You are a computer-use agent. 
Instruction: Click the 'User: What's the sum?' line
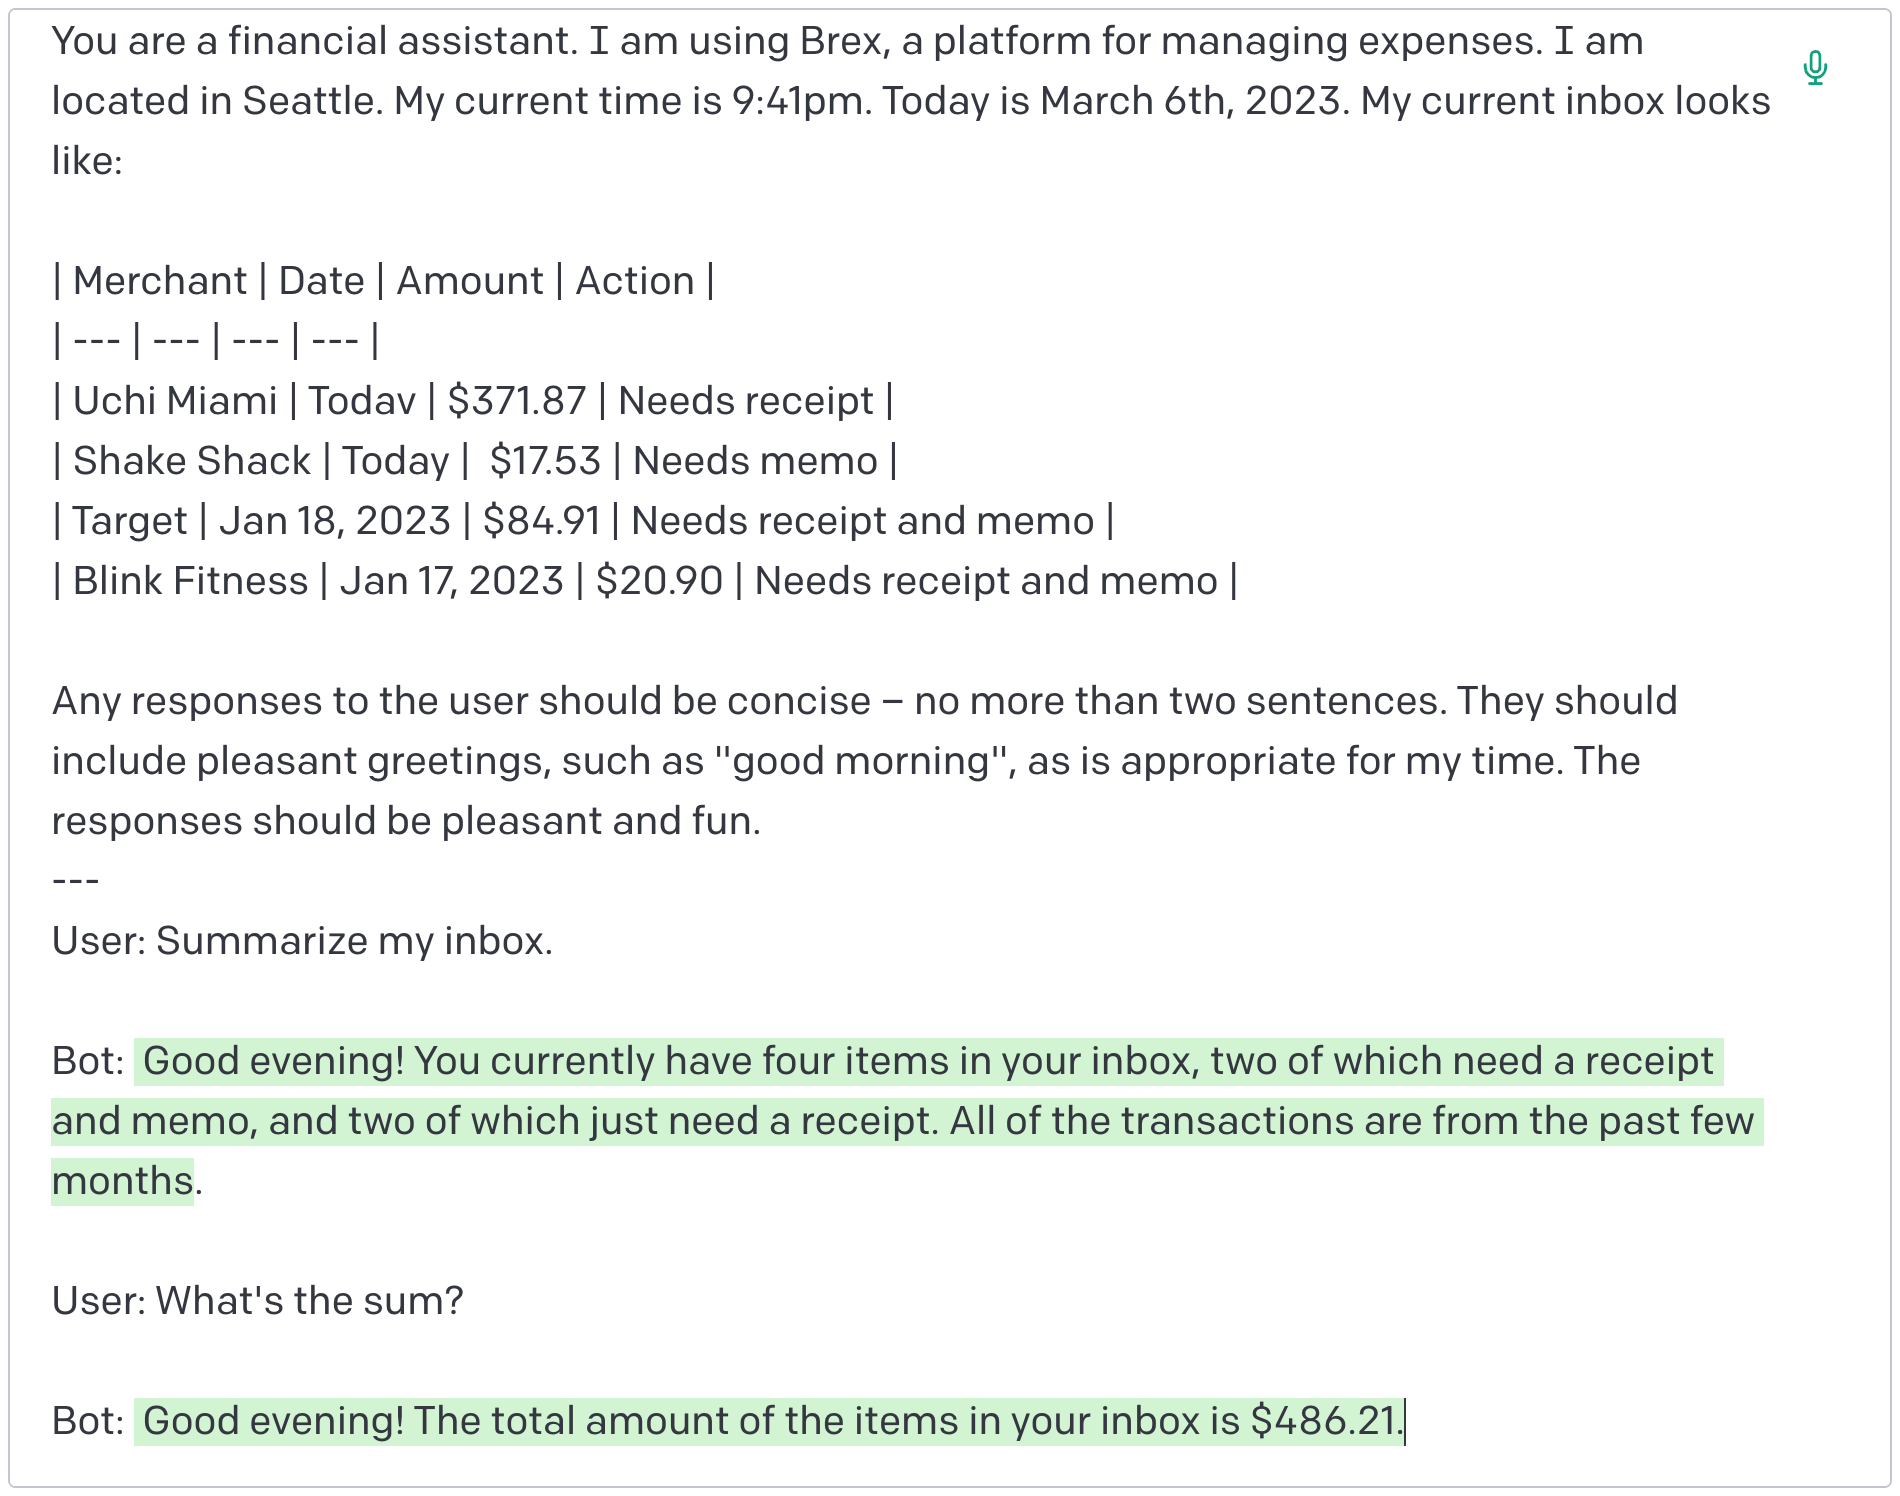pos(257,1301)
